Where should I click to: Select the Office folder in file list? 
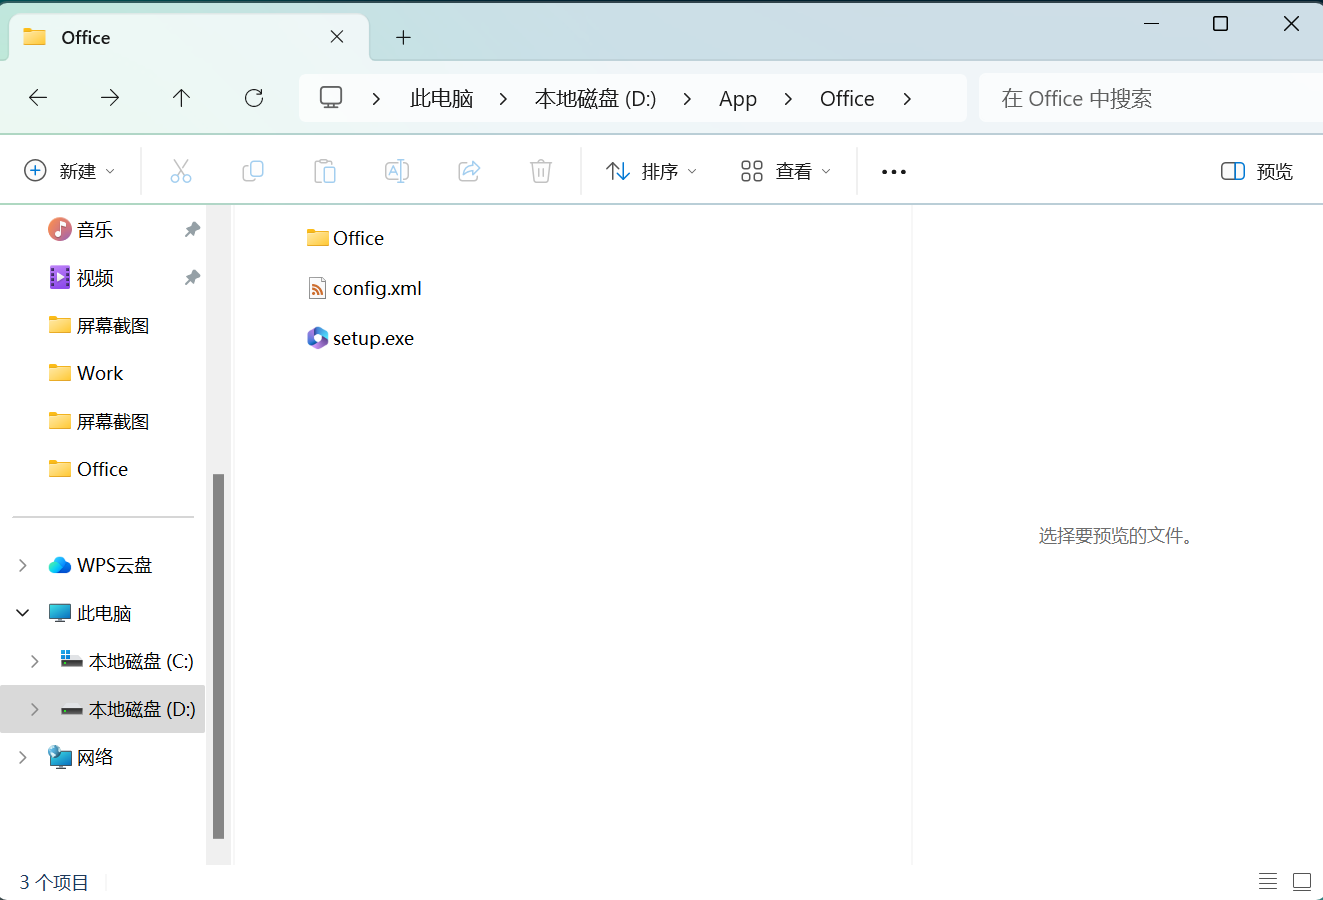click(345, 238)
